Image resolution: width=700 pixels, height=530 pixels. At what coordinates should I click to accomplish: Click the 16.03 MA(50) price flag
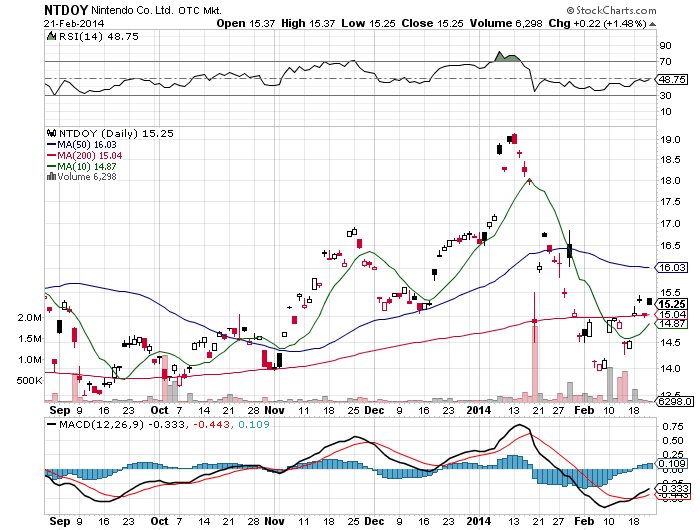coord(671,267)
